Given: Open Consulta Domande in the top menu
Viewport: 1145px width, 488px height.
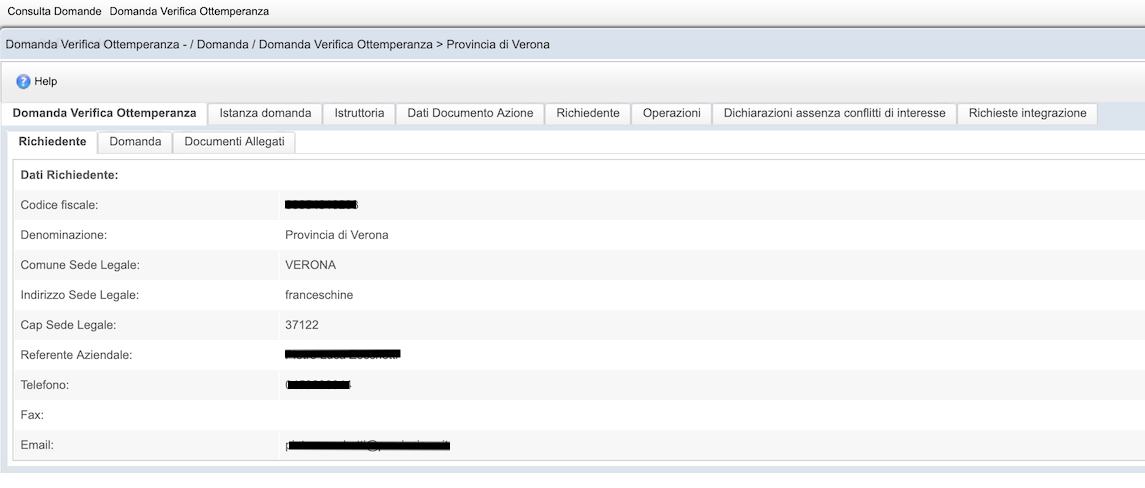Looking at the screenshot, I should [x=52, y=11].
